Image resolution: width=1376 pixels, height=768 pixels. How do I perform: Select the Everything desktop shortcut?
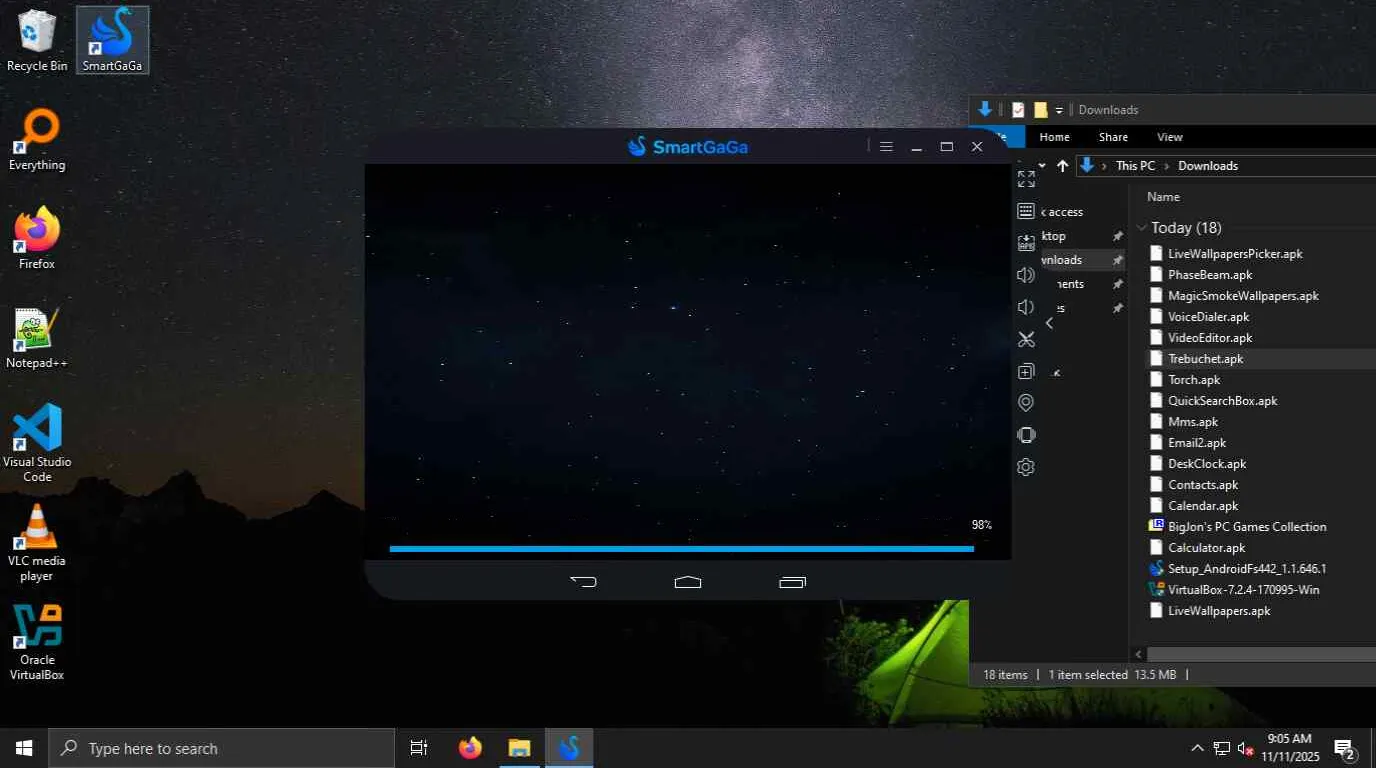pyautogui.click(x=37, y=141)
